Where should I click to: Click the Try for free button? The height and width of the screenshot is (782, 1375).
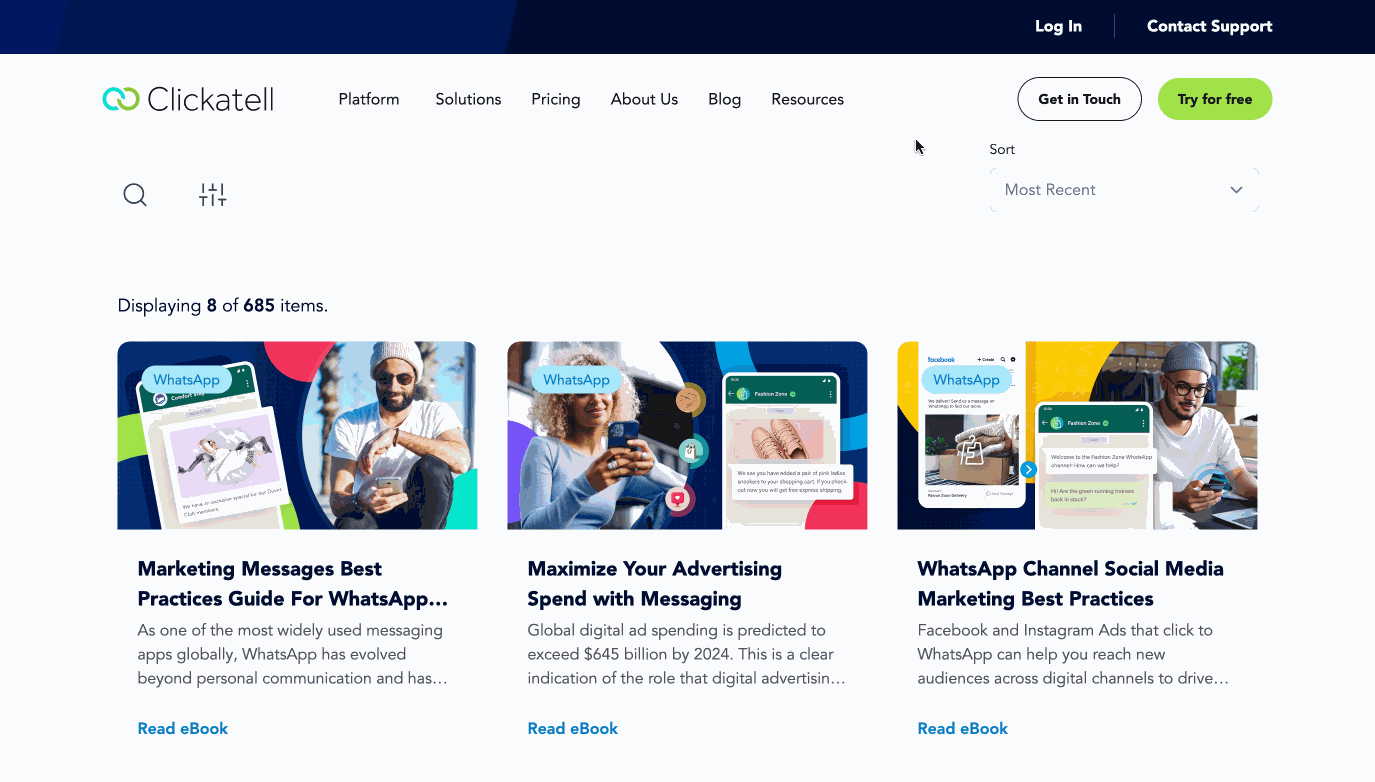pos(1215,99)
